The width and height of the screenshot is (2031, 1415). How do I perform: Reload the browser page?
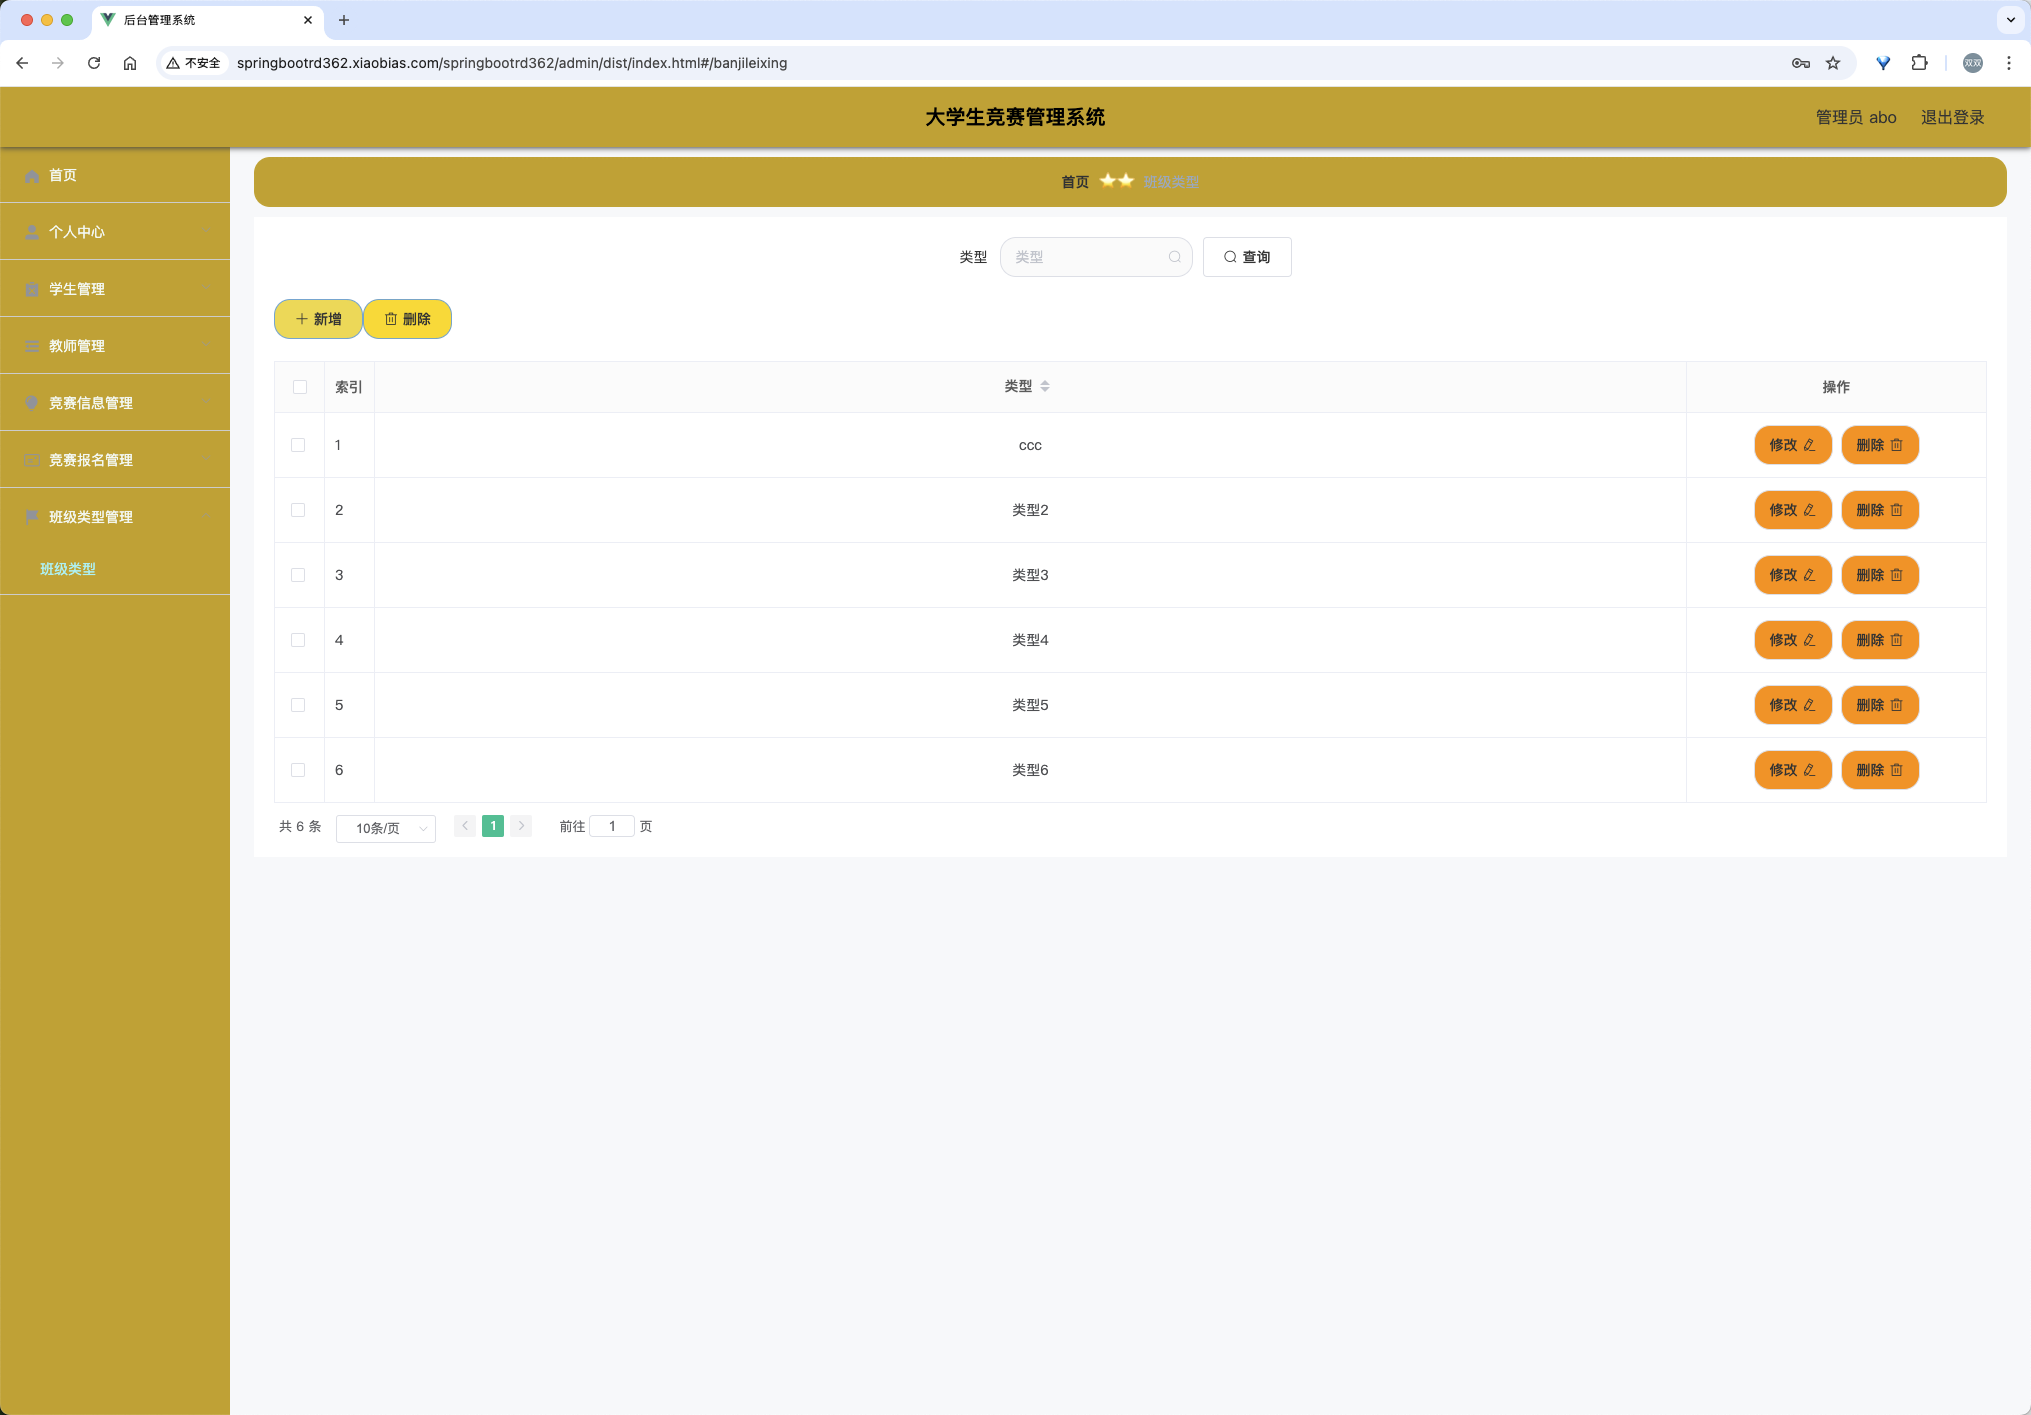click(x=94, y=63)
